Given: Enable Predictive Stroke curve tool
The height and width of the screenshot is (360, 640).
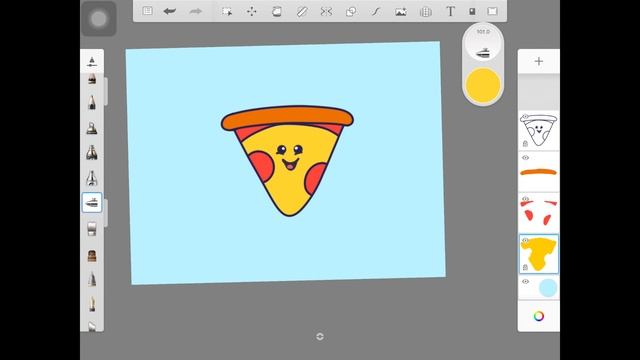Looking at the screenshot, I should click(x=376, y=11).
